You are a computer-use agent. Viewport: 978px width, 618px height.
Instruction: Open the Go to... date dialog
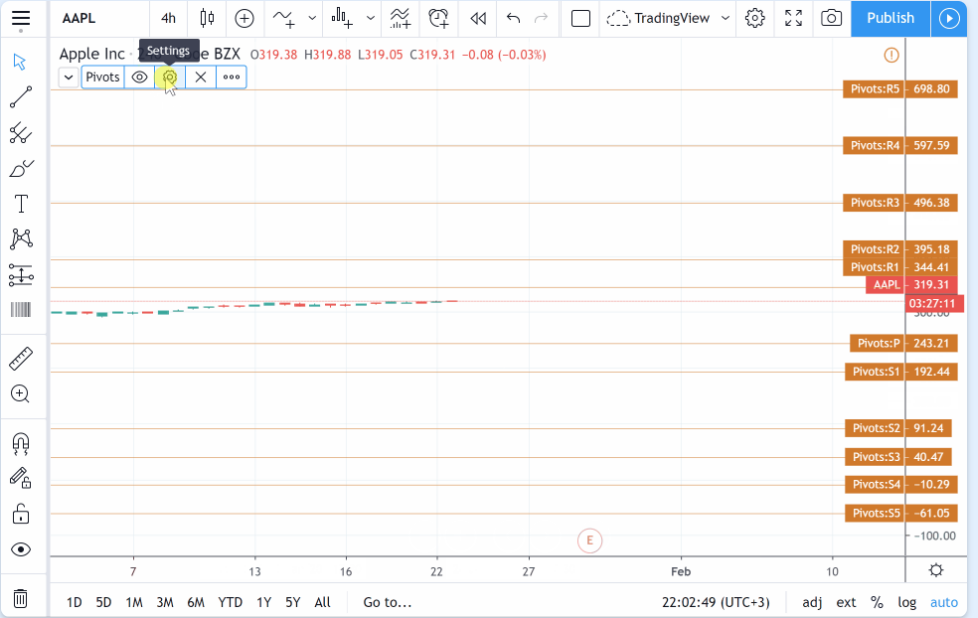coord(387,602)
